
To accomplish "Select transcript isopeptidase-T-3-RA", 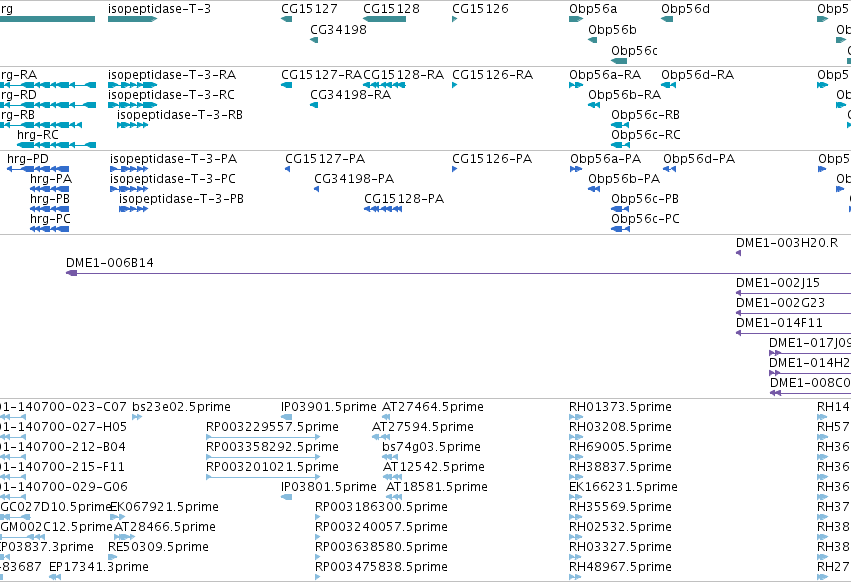I will [x=172, y=74].
